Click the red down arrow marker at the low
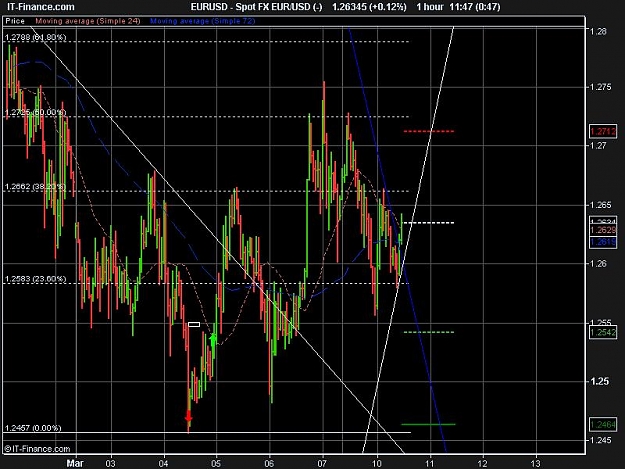 (189, 416)
